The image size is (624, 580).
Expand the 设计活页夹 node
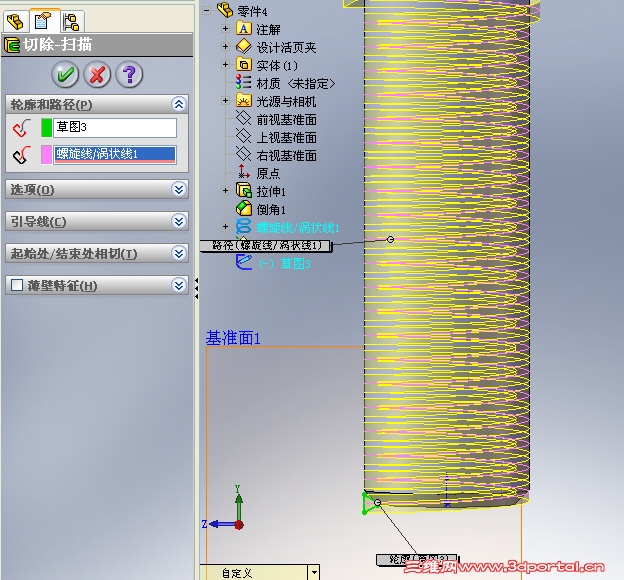pyautogui.click(x=225, y=47)
